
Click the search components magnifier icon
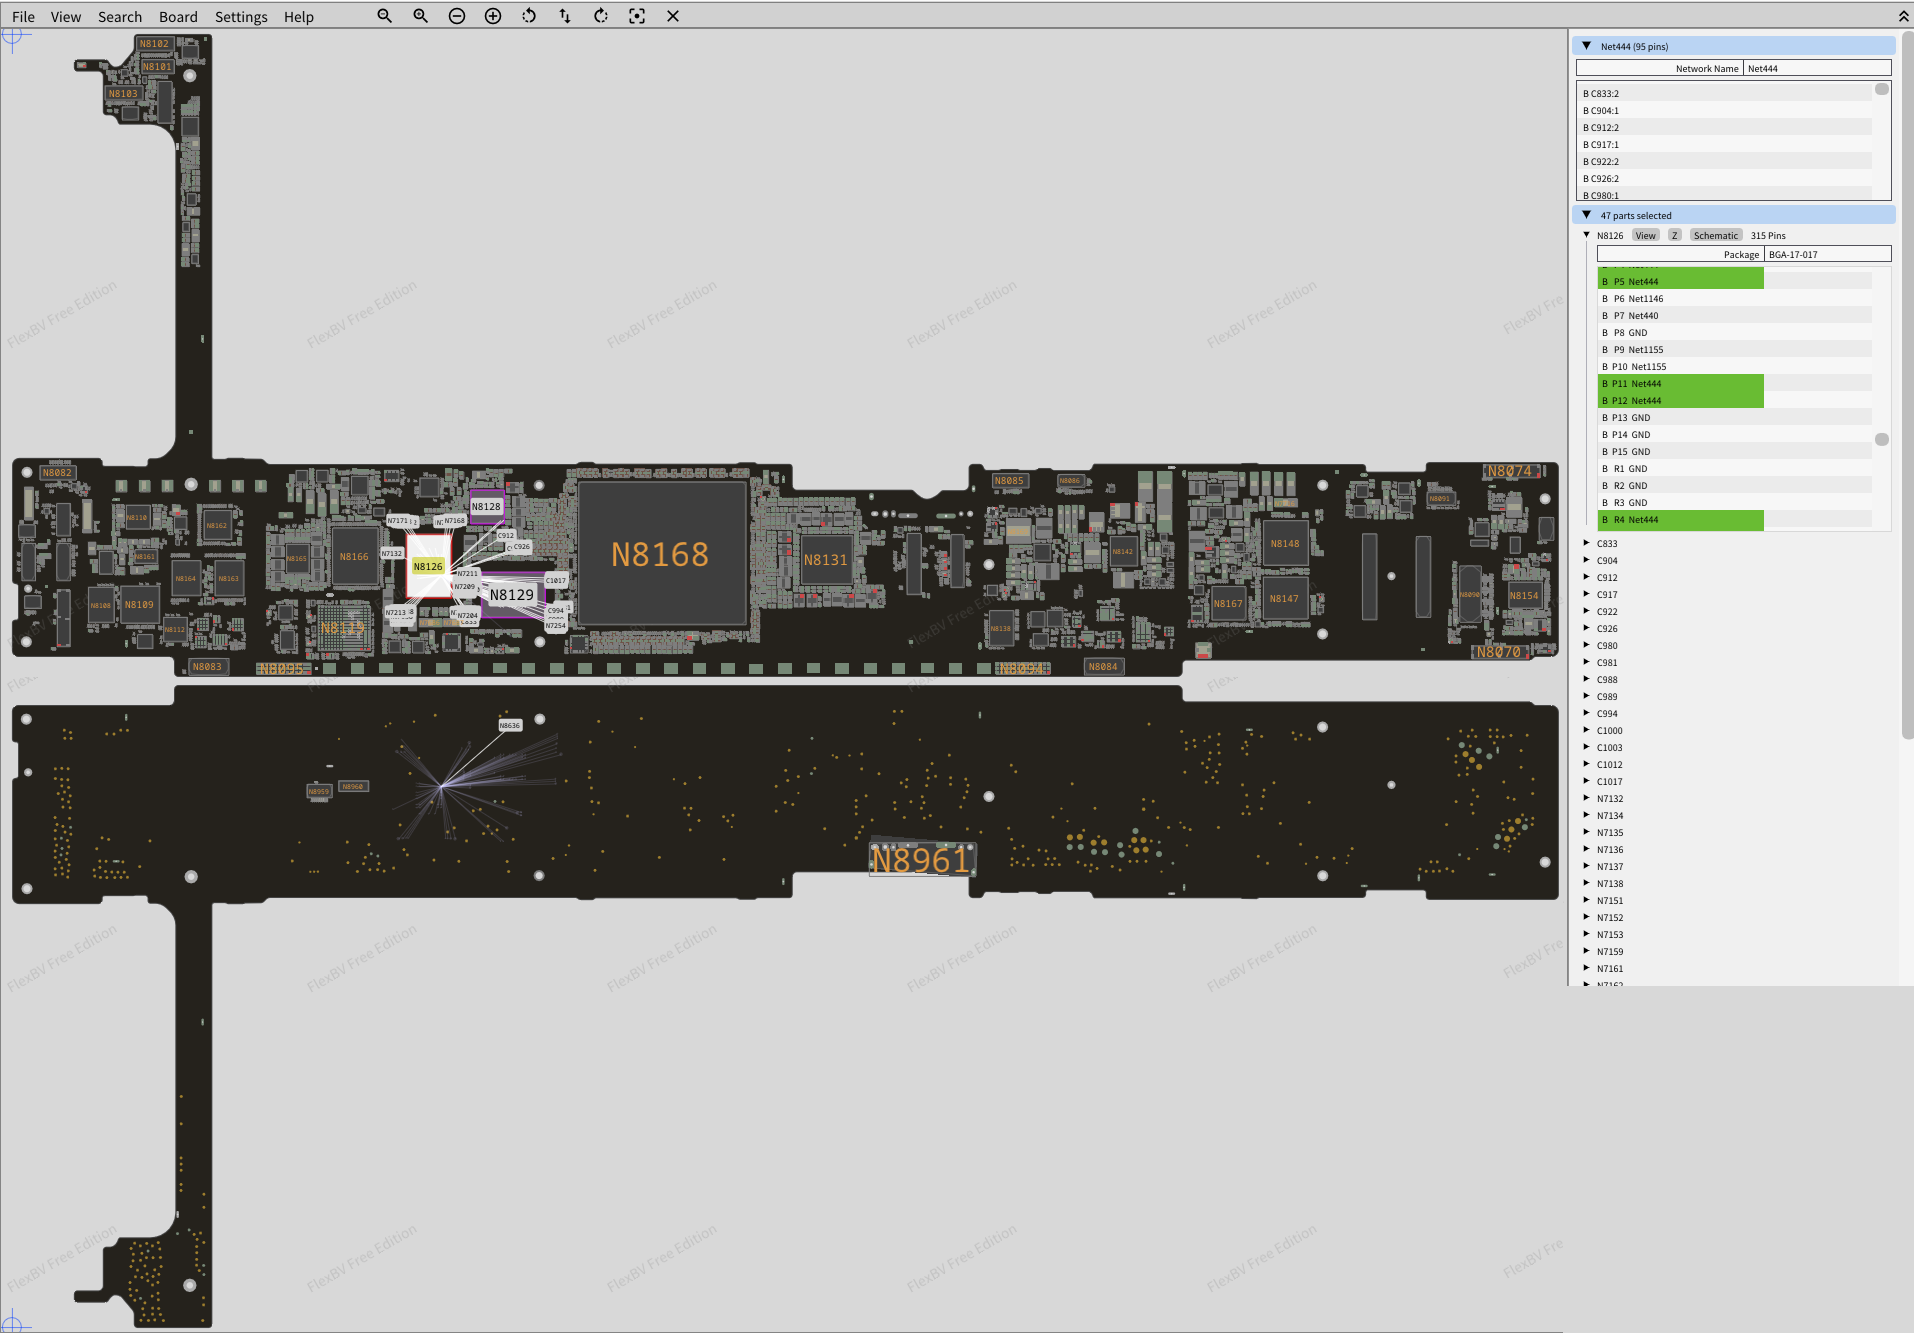384,16
